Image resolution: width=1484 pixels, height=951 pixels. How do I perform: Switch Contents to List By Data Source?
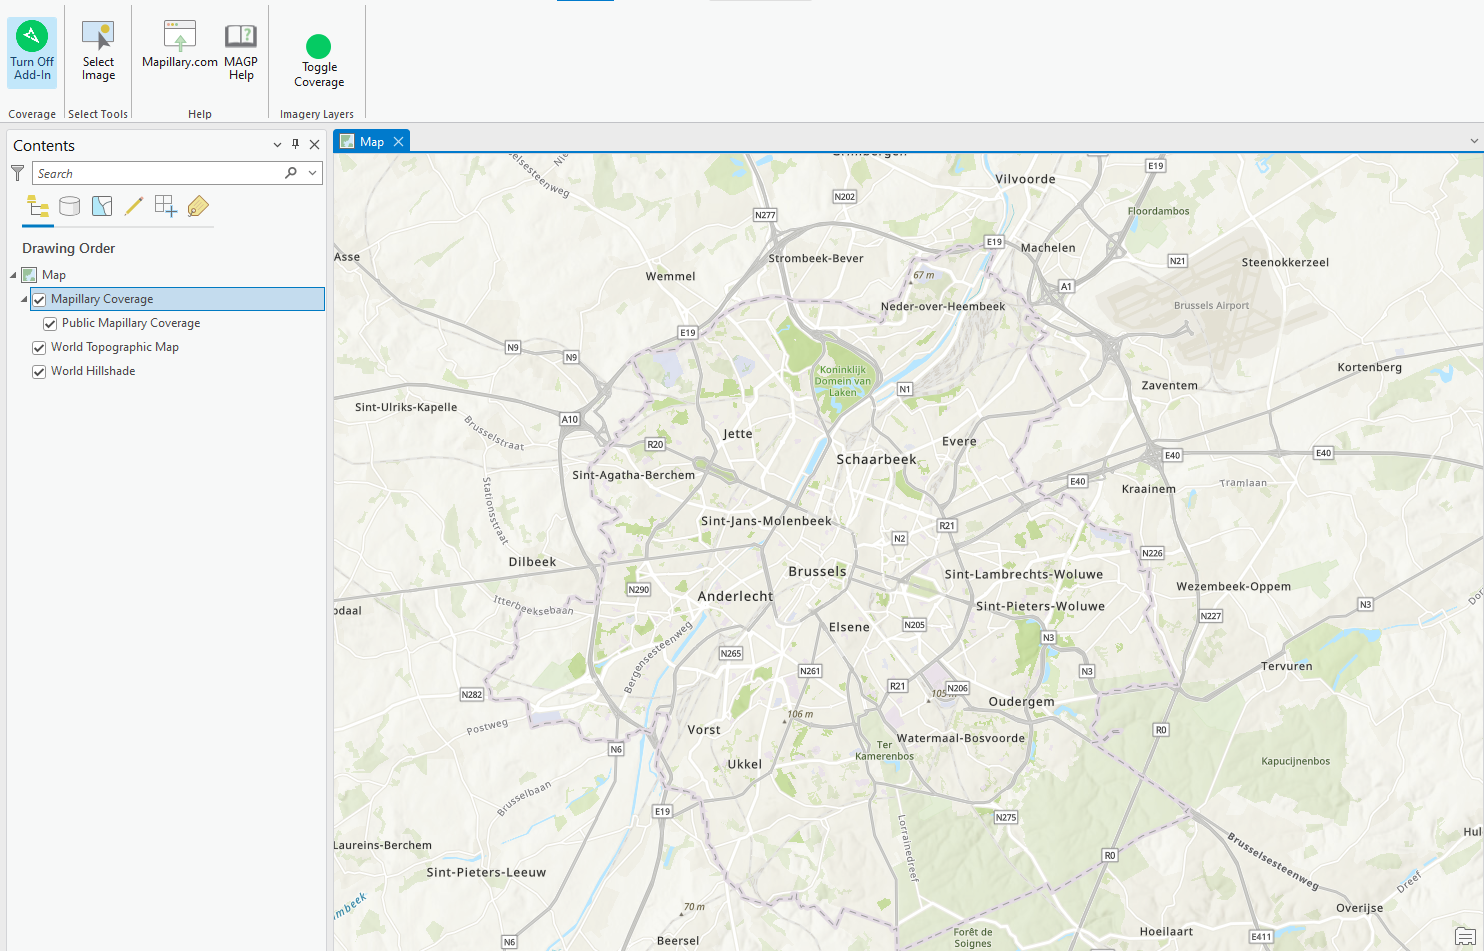click(69, 206)
